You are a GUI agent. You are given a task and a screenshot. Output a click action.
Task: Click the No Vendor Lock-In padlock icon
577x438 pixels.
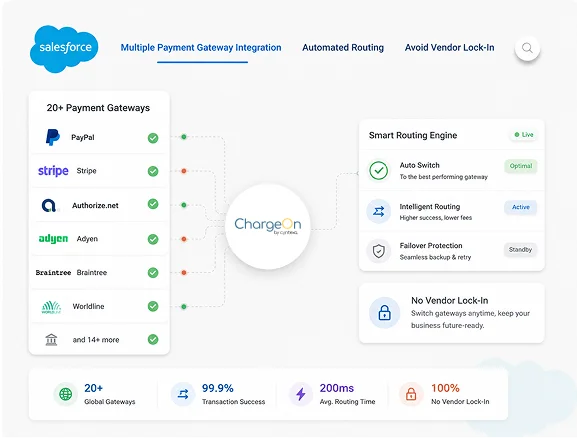pyautogui.click(x=385, y=313)
